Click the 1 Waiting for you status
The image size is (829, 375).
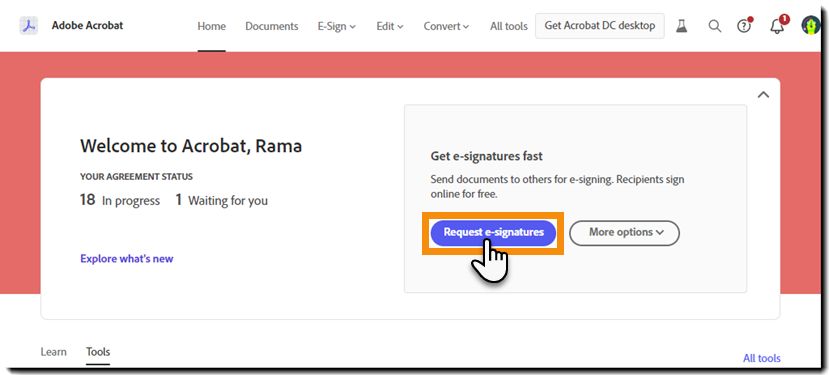222,200
